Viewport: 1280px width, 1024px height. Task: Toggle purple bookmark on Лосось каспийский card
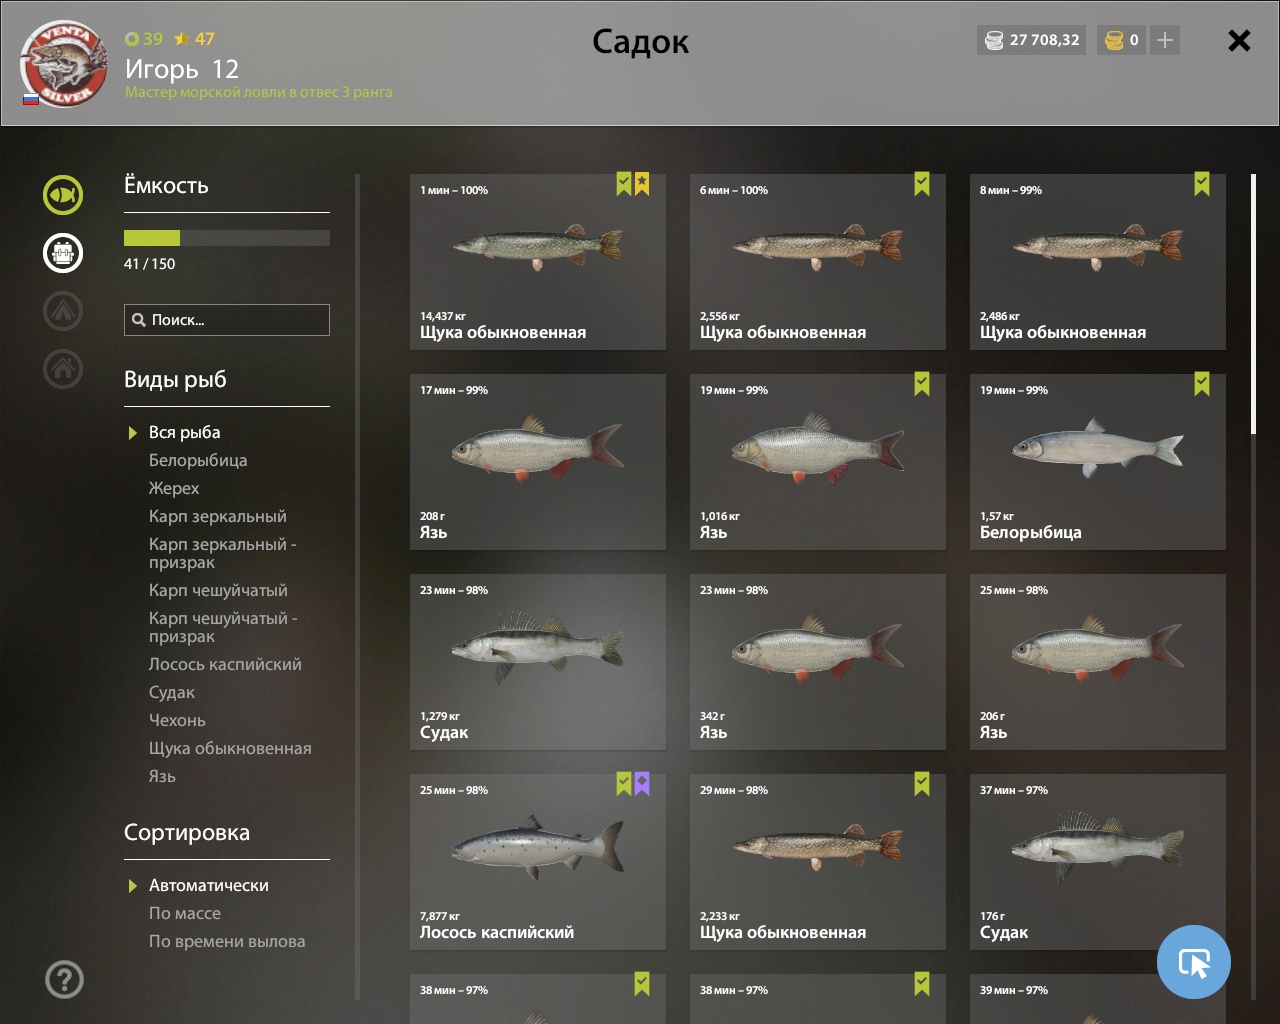click(642, 784)
